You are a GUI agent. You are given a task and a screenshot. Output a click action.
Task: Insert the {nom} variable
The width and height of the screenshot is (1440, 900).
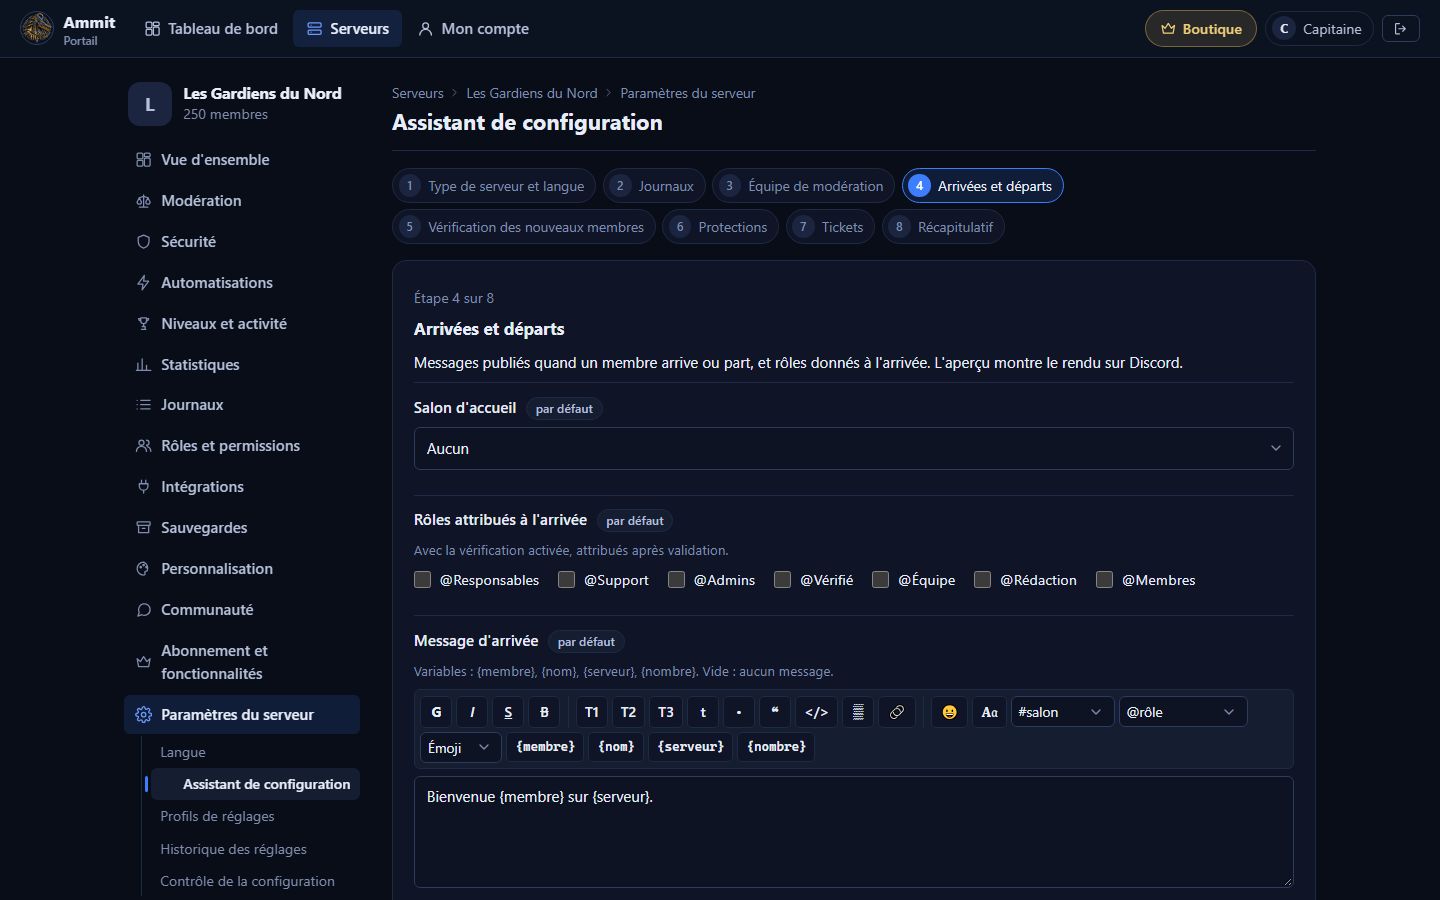616,747
